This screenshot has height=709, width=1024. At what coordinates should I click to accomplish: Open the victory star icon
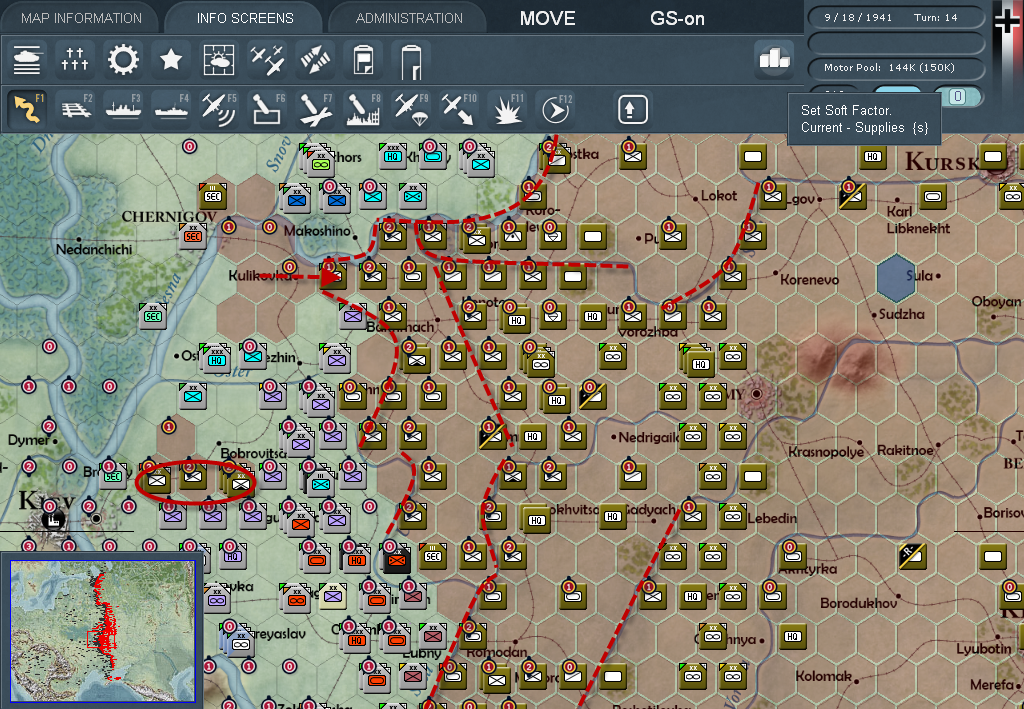click(x=171, y=60)
